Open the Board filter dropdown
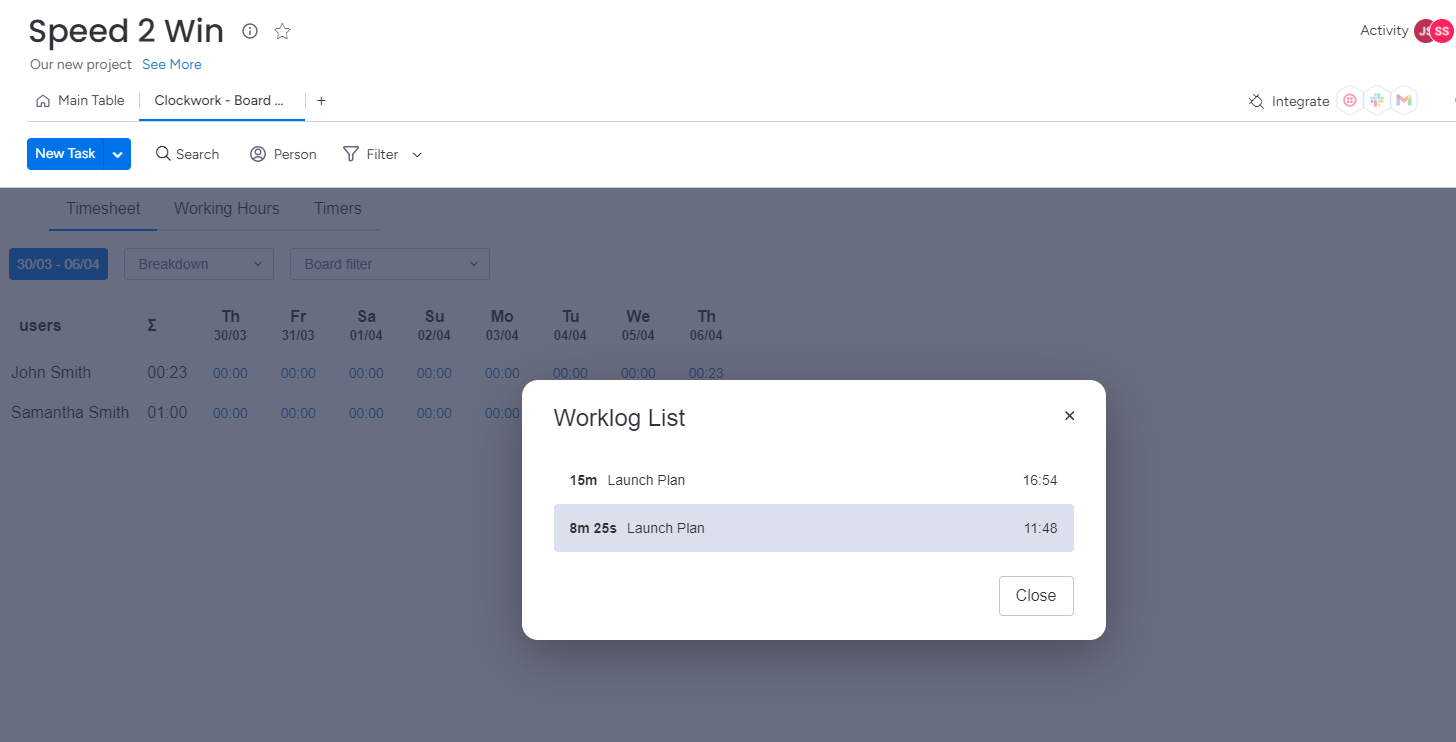Image resolution: width=1456 pixels, height=742 pixels. [389, 264]
